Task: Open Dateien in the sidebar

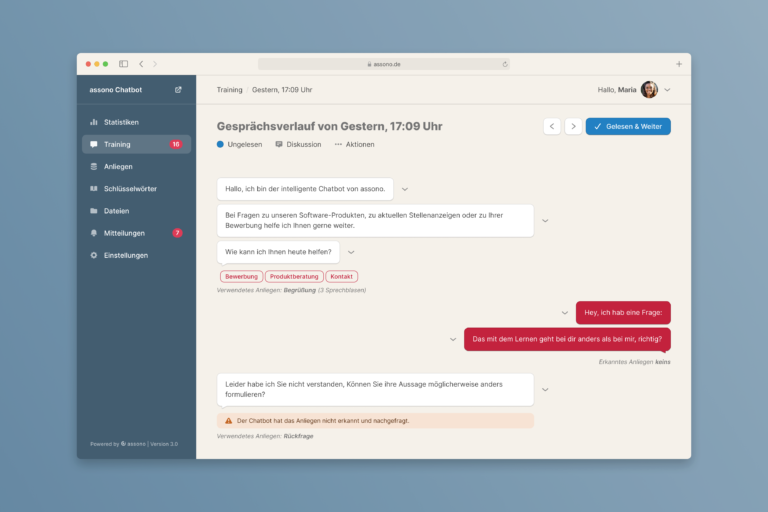Action: click(x=136, y=211)
